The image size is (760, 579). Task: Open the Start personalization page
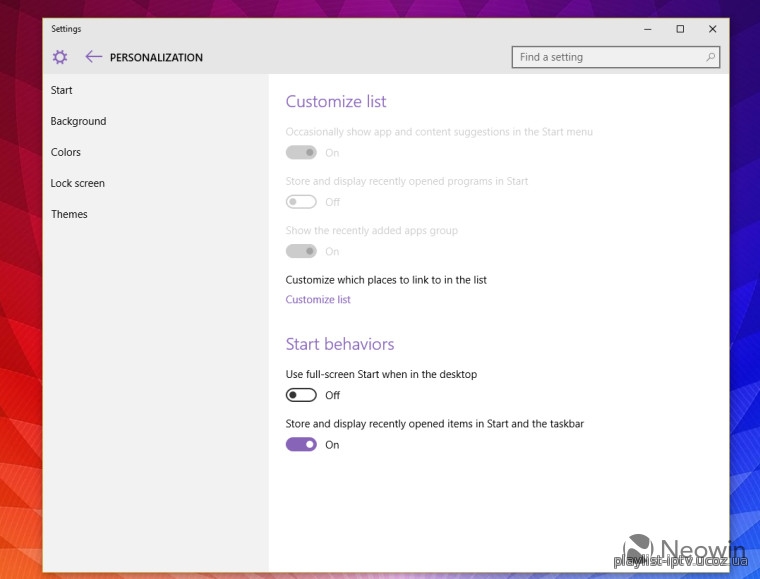[62, 90]
